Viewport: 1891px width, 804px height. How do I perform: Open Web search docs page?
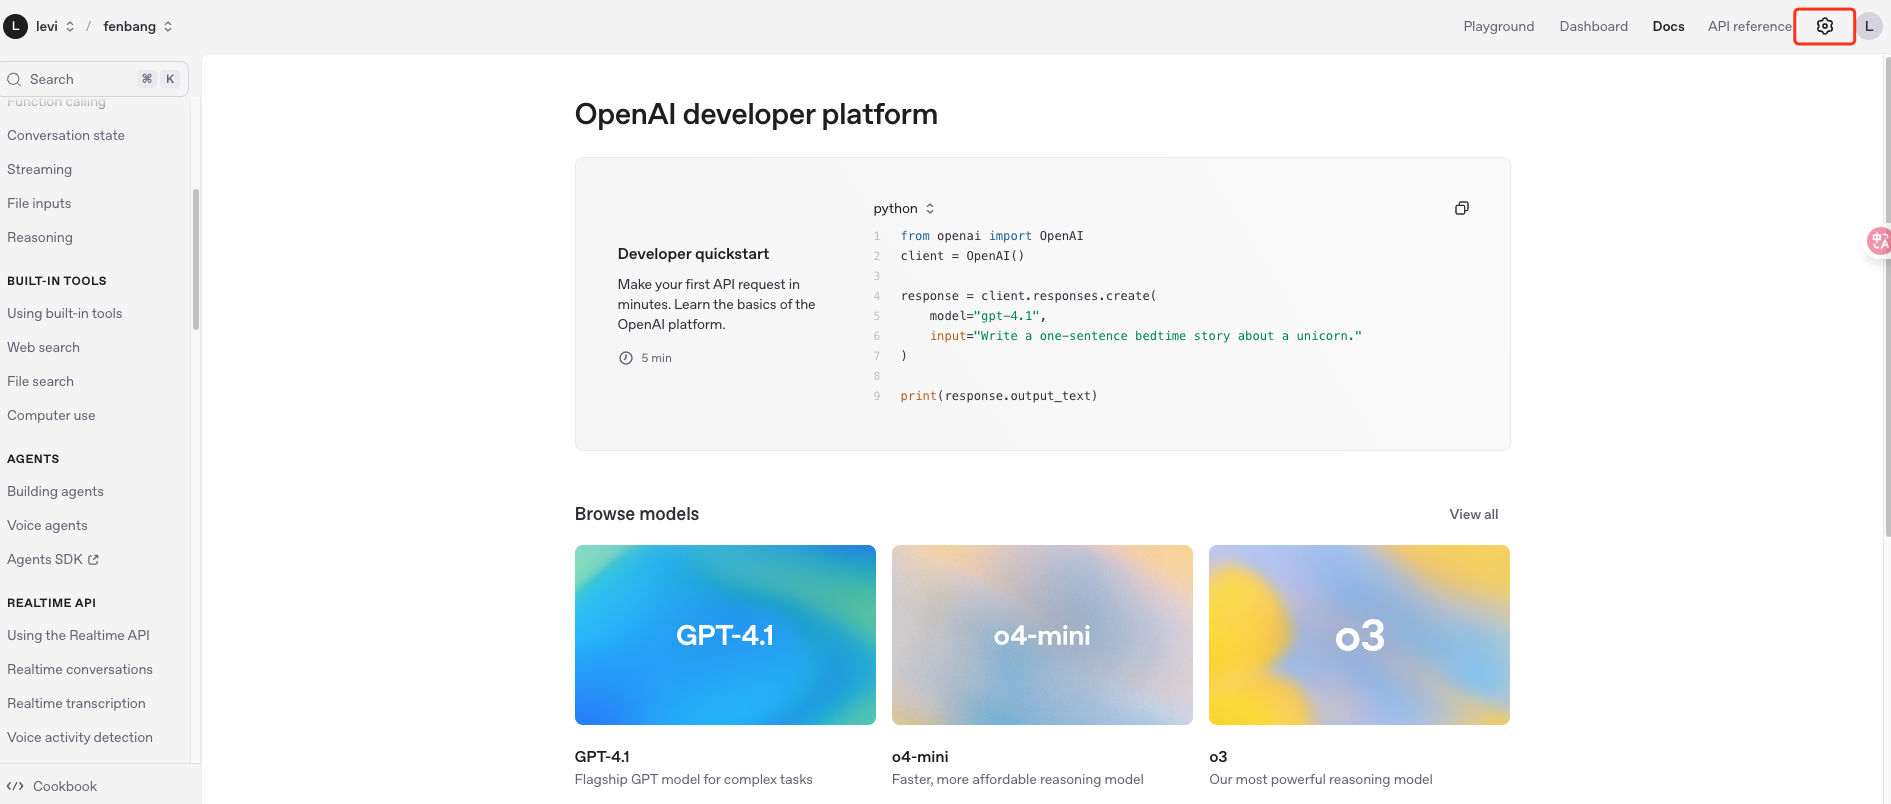pyautogui.click(x=43, y=347)
